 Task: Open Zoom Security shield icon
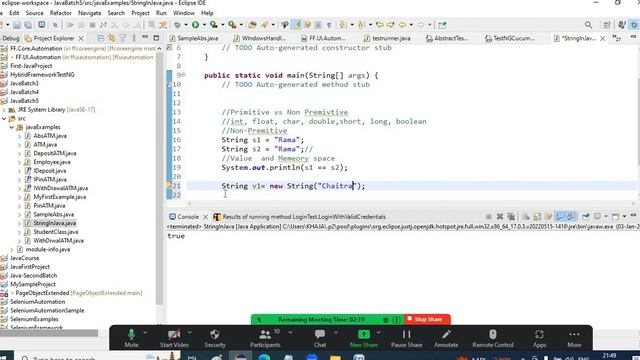[x=215, y=334]
